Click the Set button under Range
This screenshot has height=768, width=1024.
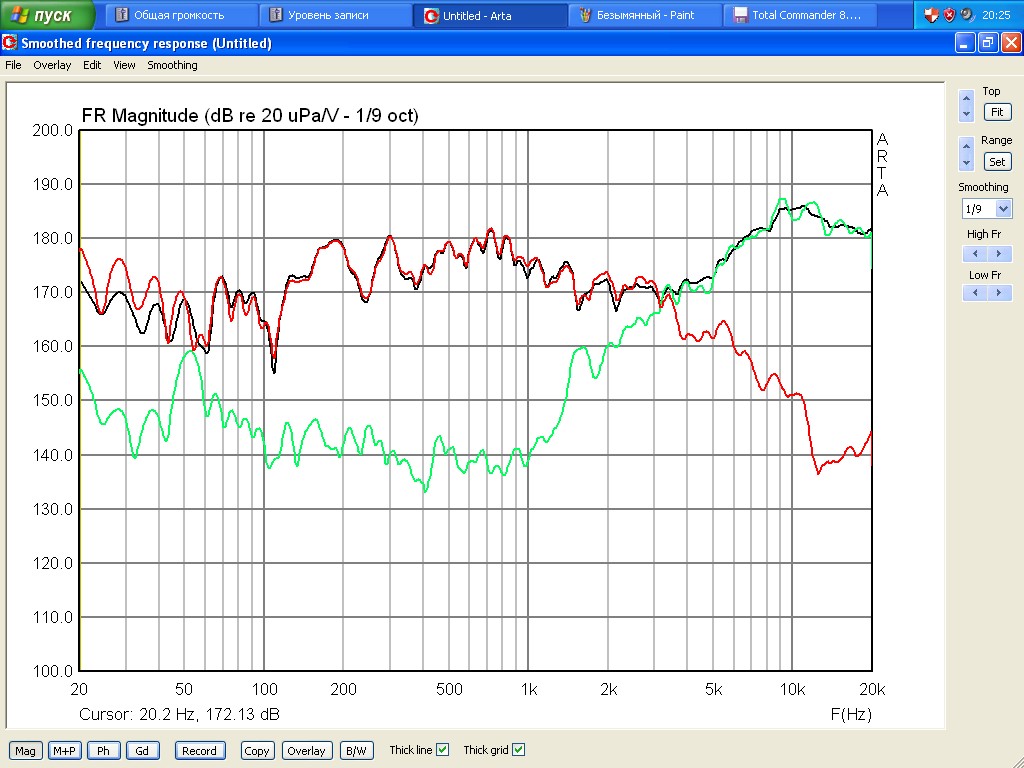pos(997,162)
